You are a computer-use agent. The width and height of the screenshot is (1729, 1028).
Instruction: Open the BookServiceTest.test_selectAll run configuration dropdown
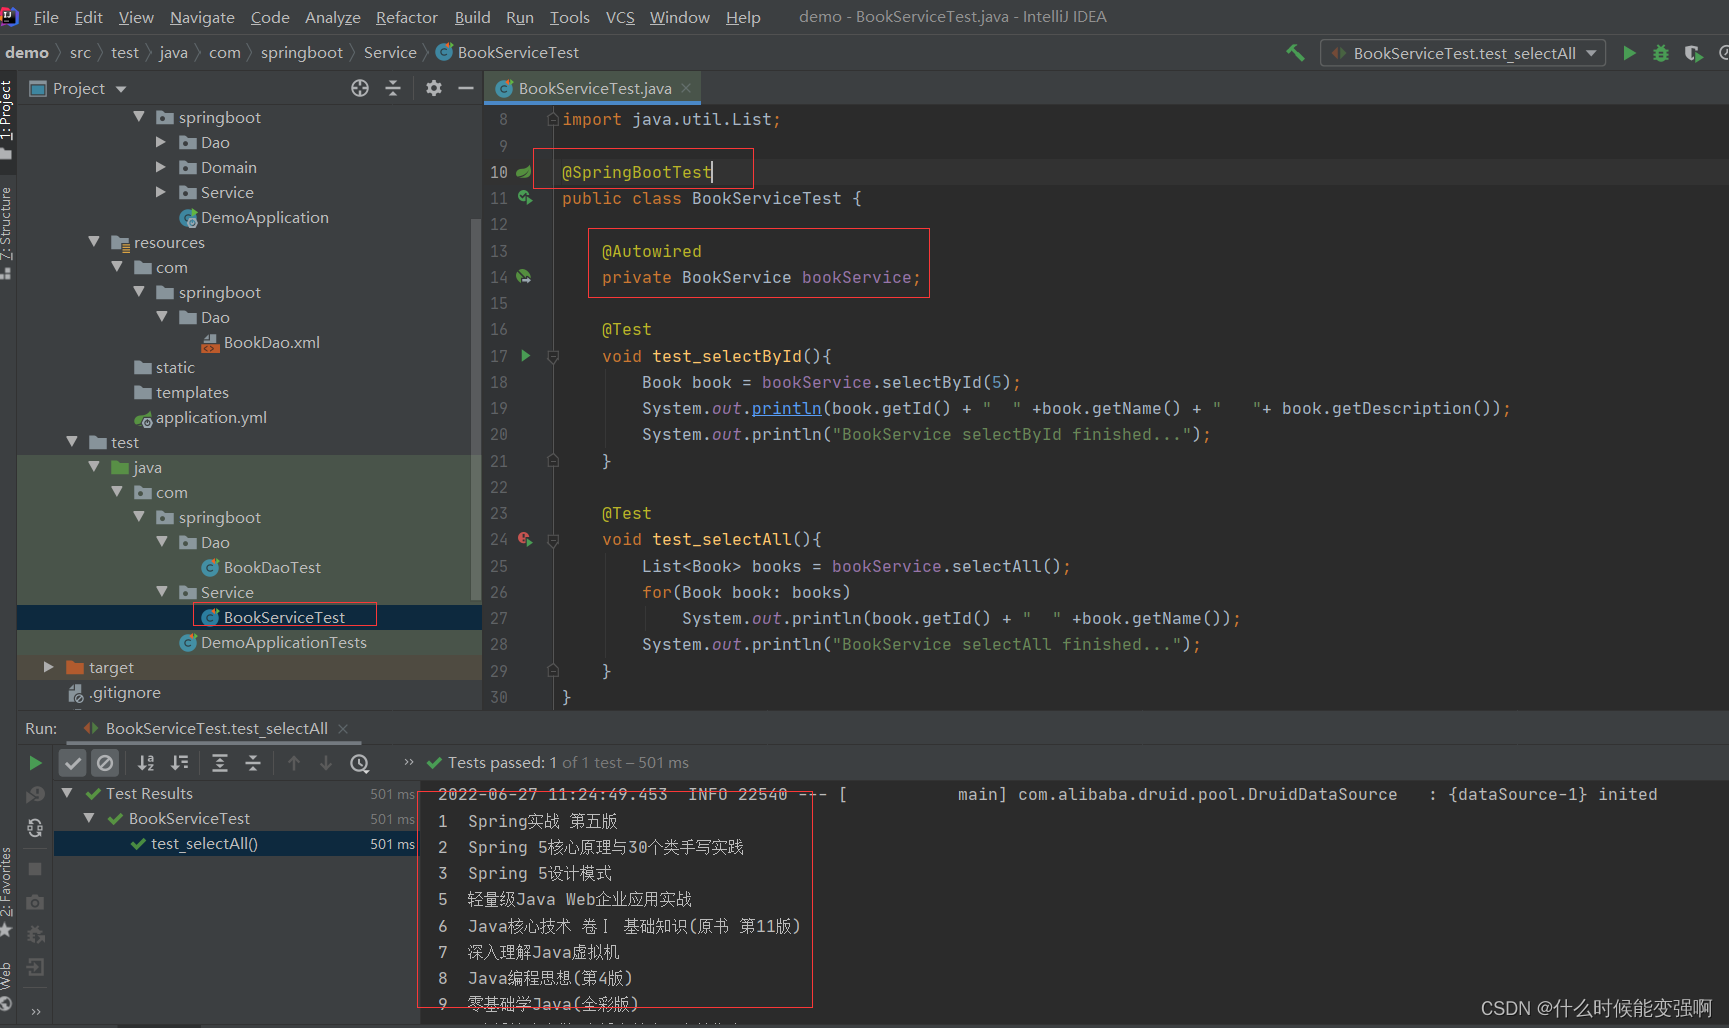tap(1592, 52)
